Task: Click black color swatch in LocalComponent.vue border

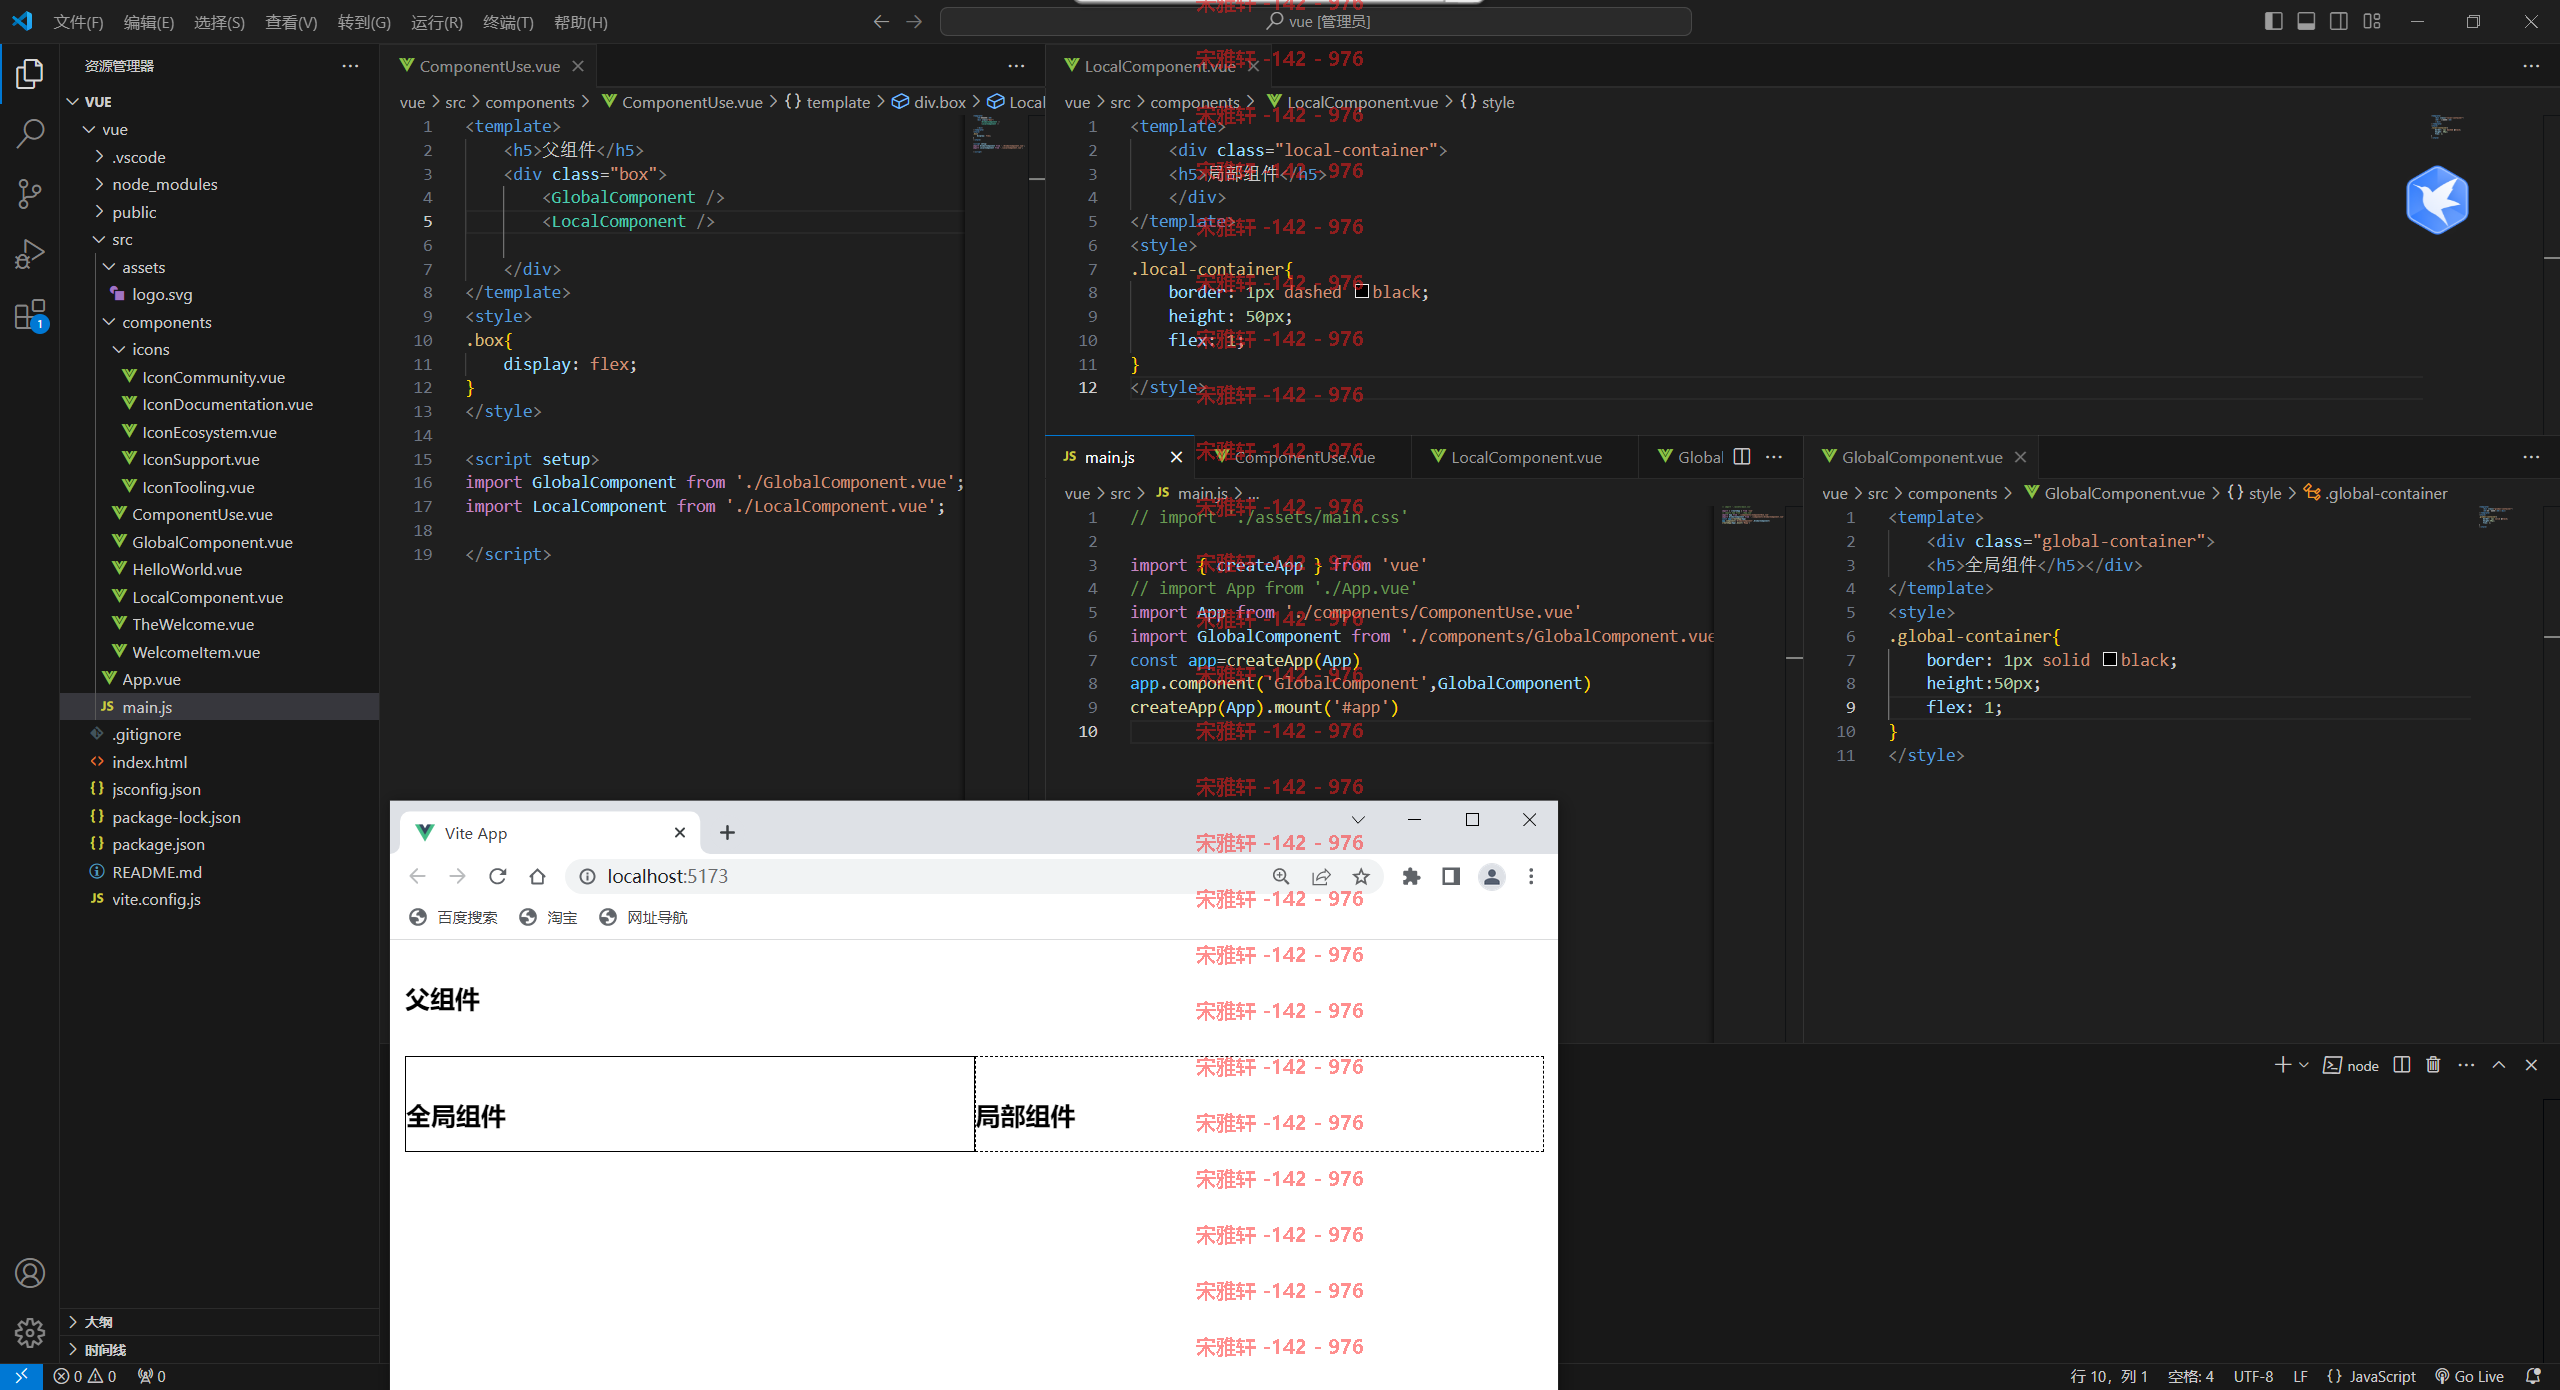Action: [1361, 291]
